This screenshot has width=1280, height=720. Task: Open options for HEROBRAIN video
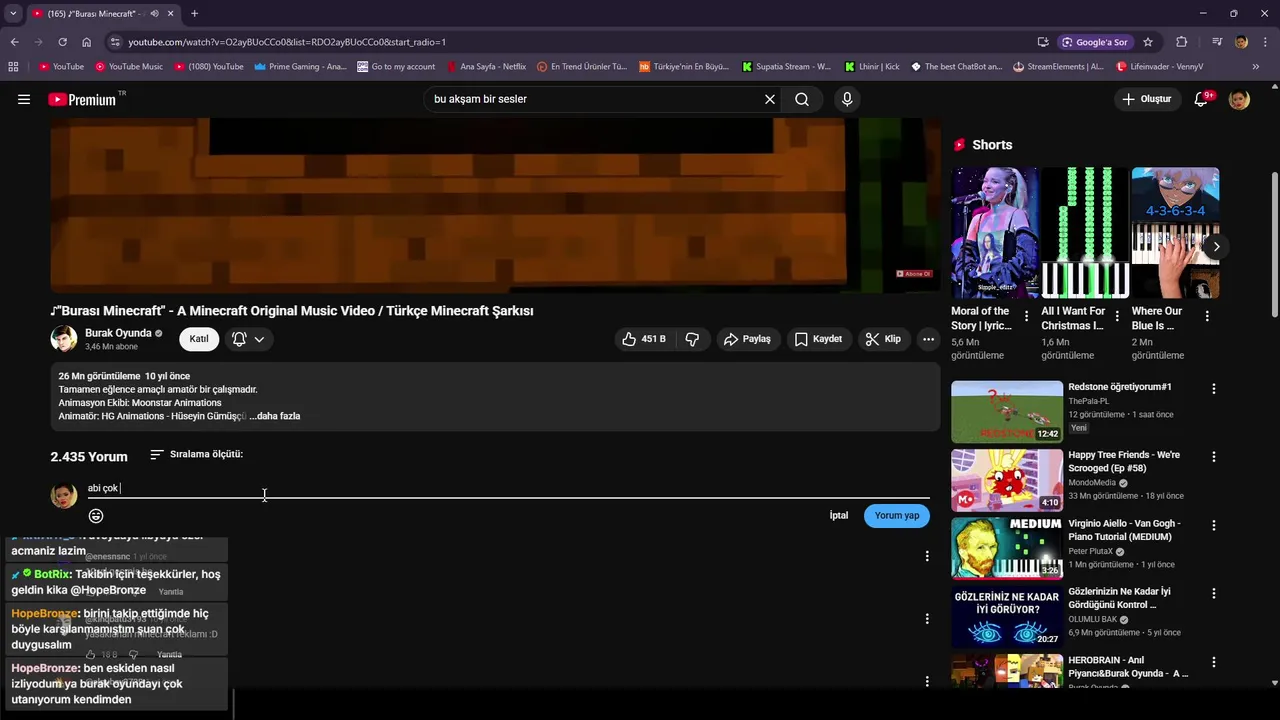(x=1214, y=662)
